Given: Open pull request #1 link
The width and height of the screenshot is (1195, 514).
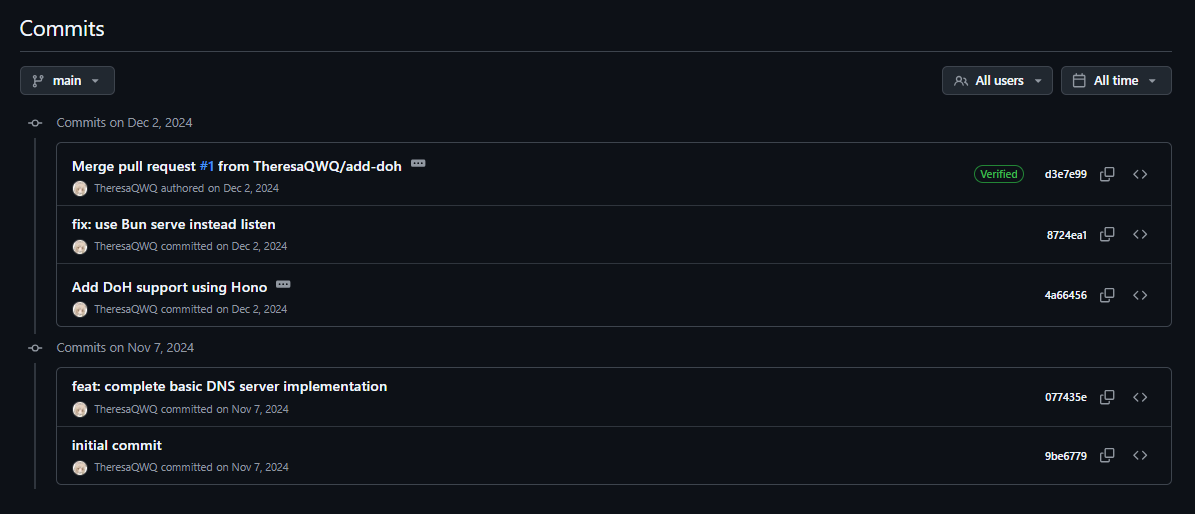Looking at the screenshot, I should (x=207, y=166).
